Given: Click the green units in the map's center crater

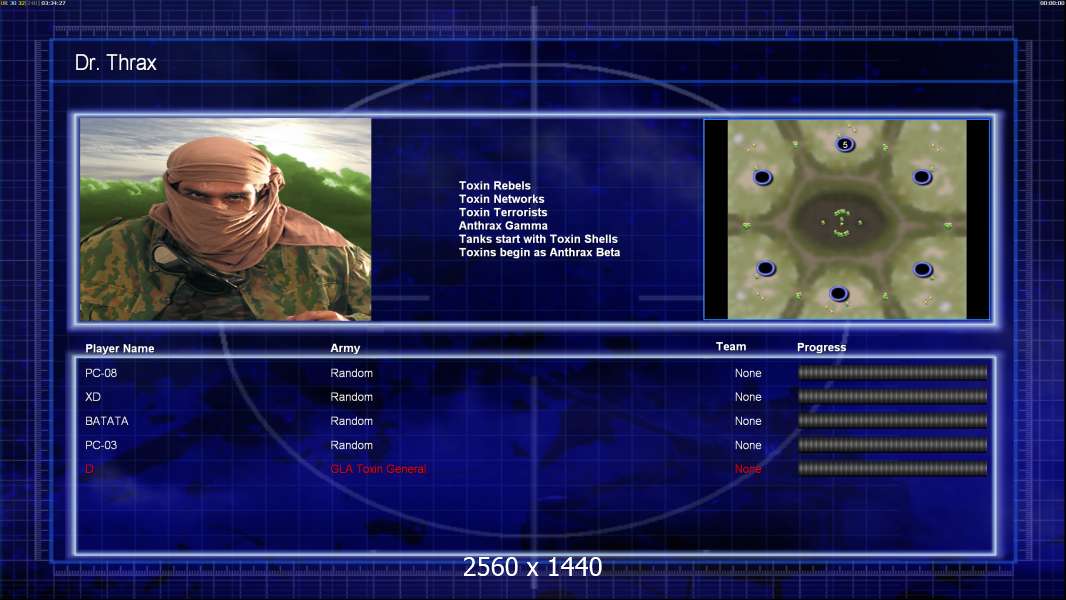Looking at the screenshot, I should tap(842, 223).
